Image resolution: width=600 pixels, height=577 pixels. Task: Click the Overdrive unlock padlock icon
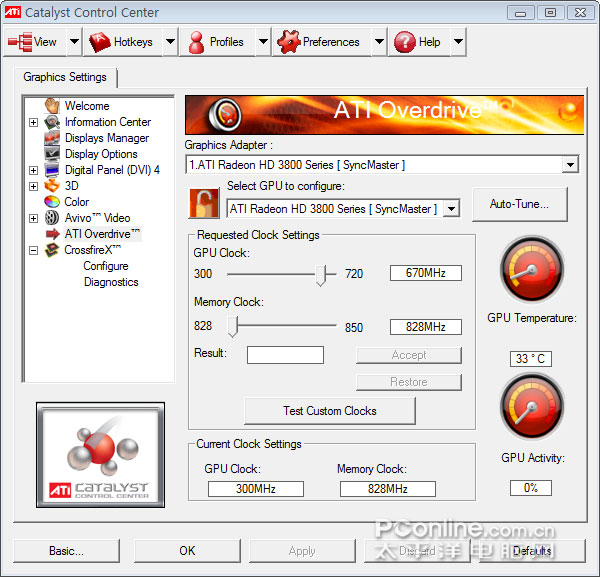click(204, 203)
